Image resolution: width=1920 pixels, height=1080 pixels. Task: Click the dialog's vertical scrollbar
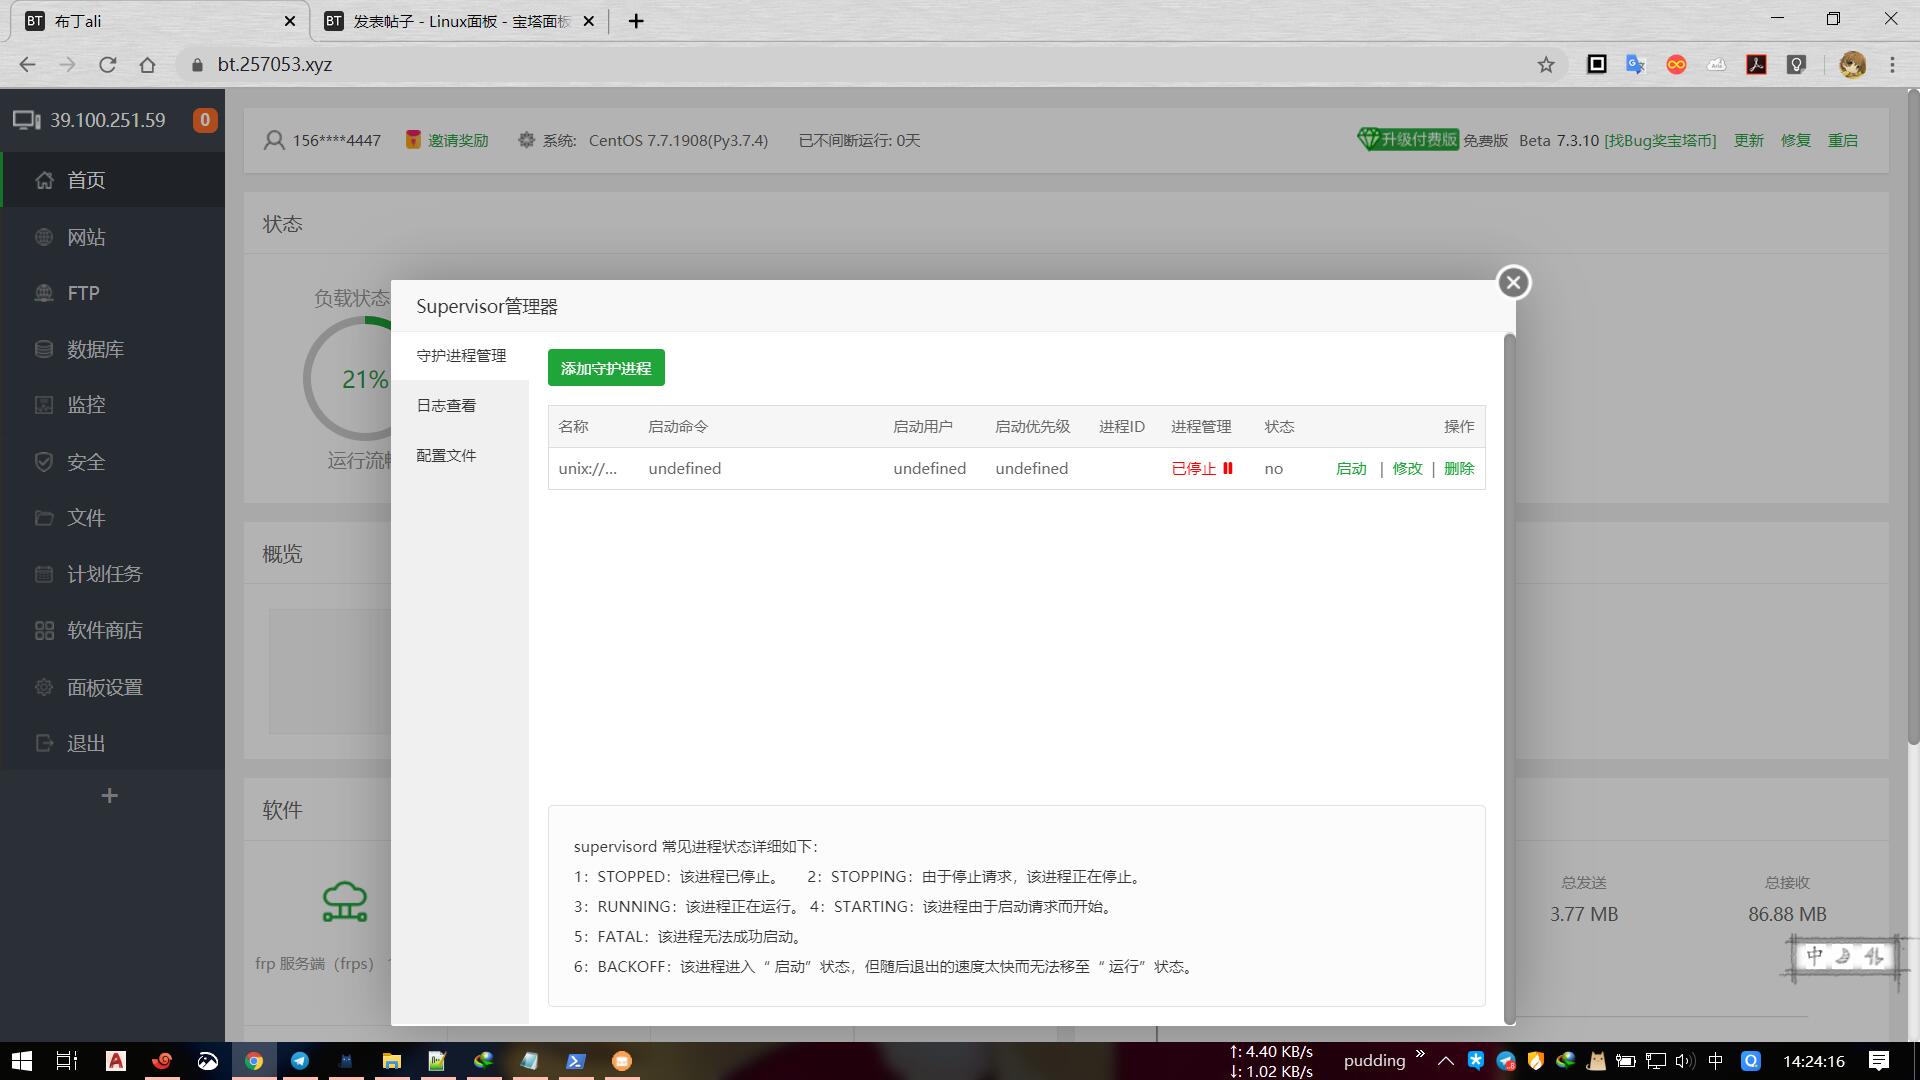1510,678
